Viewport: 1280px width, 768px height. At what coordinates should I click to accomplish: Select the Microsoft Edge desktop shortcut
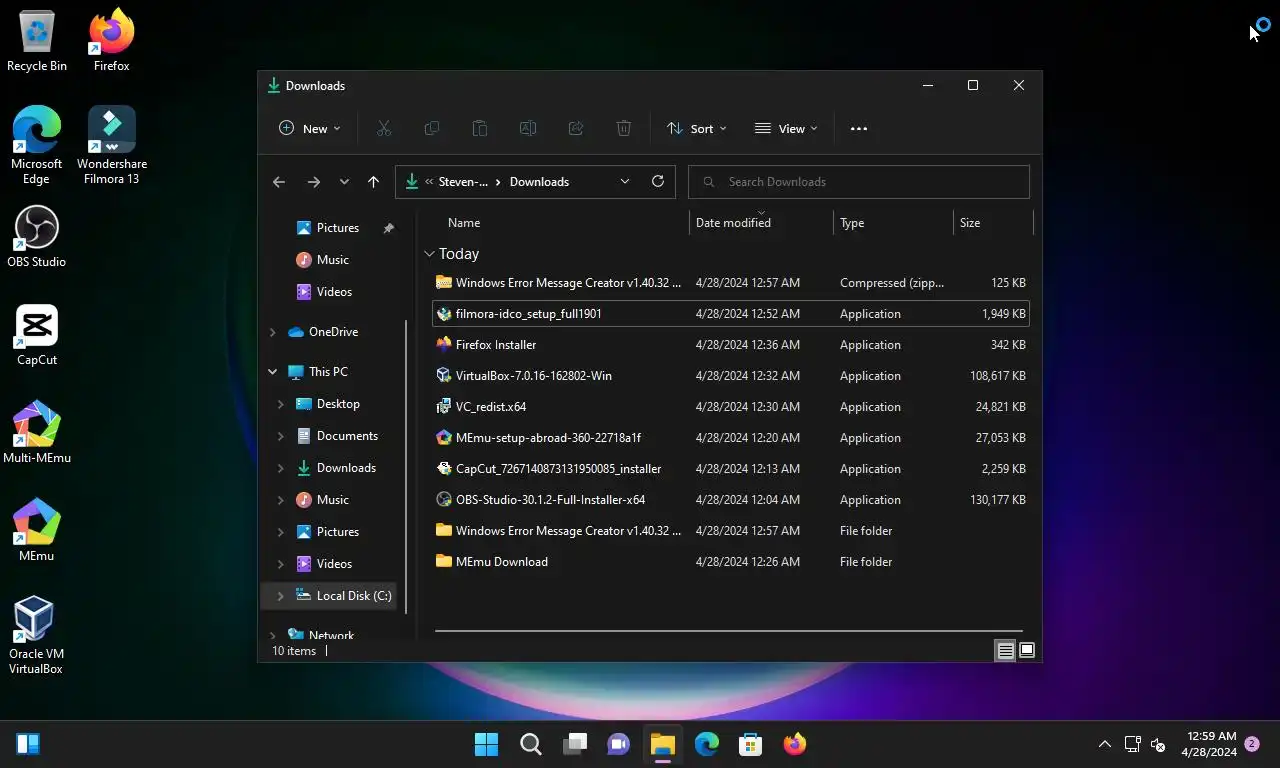tap(37, 146)
